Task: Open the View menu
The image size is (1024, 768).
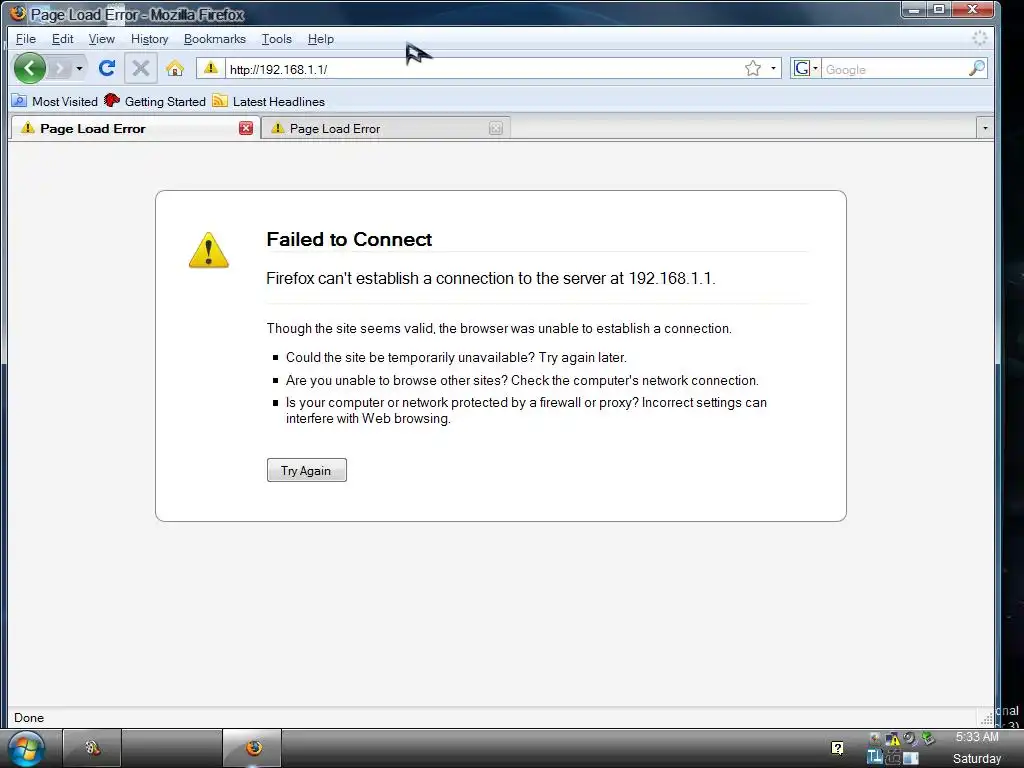Action: coord(102,39)
